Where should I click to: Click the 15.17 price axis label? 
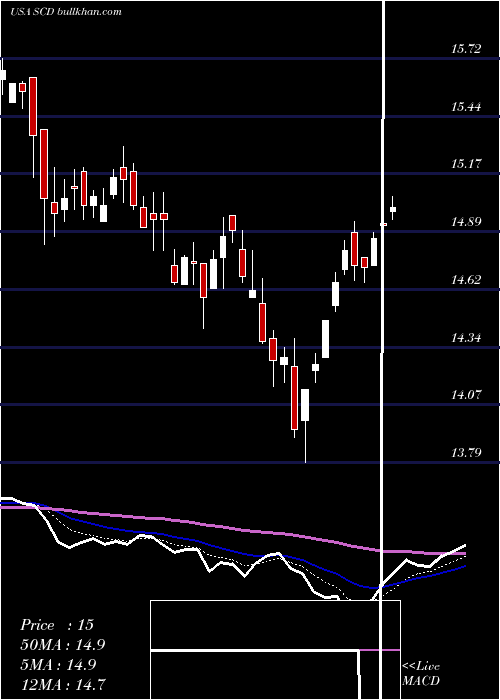pos(466,164)
